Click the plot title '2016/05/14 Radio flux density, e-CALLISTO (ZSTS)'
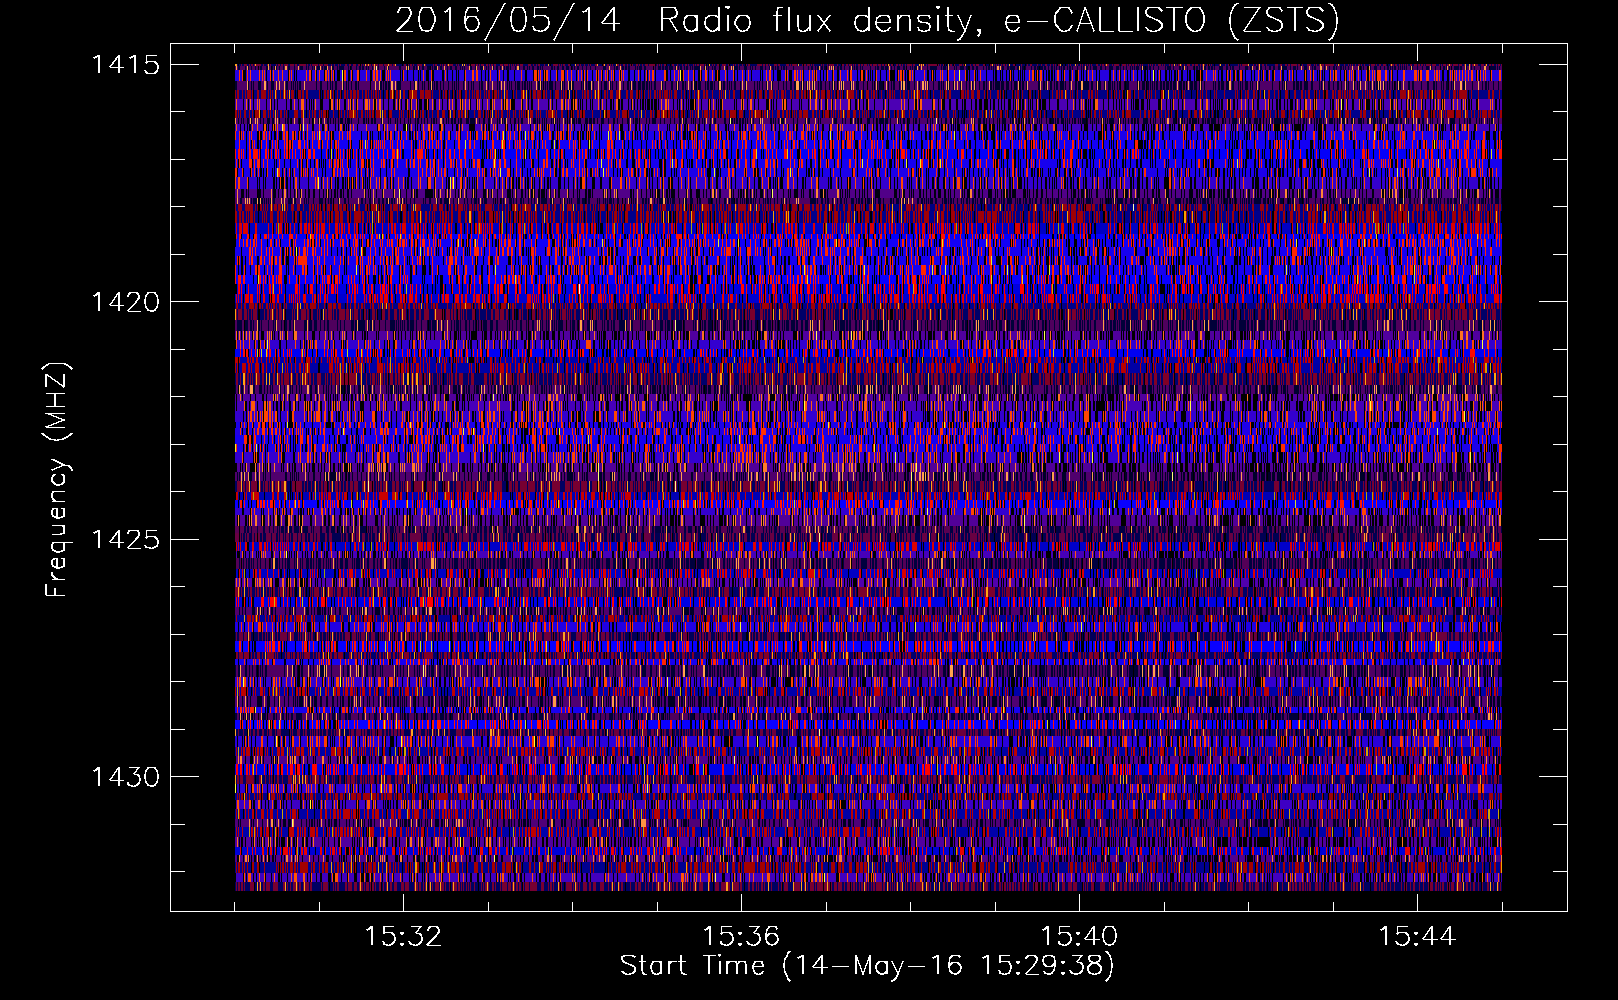The height and width of the screenshot is (1000, 1618). pos(867,21)
